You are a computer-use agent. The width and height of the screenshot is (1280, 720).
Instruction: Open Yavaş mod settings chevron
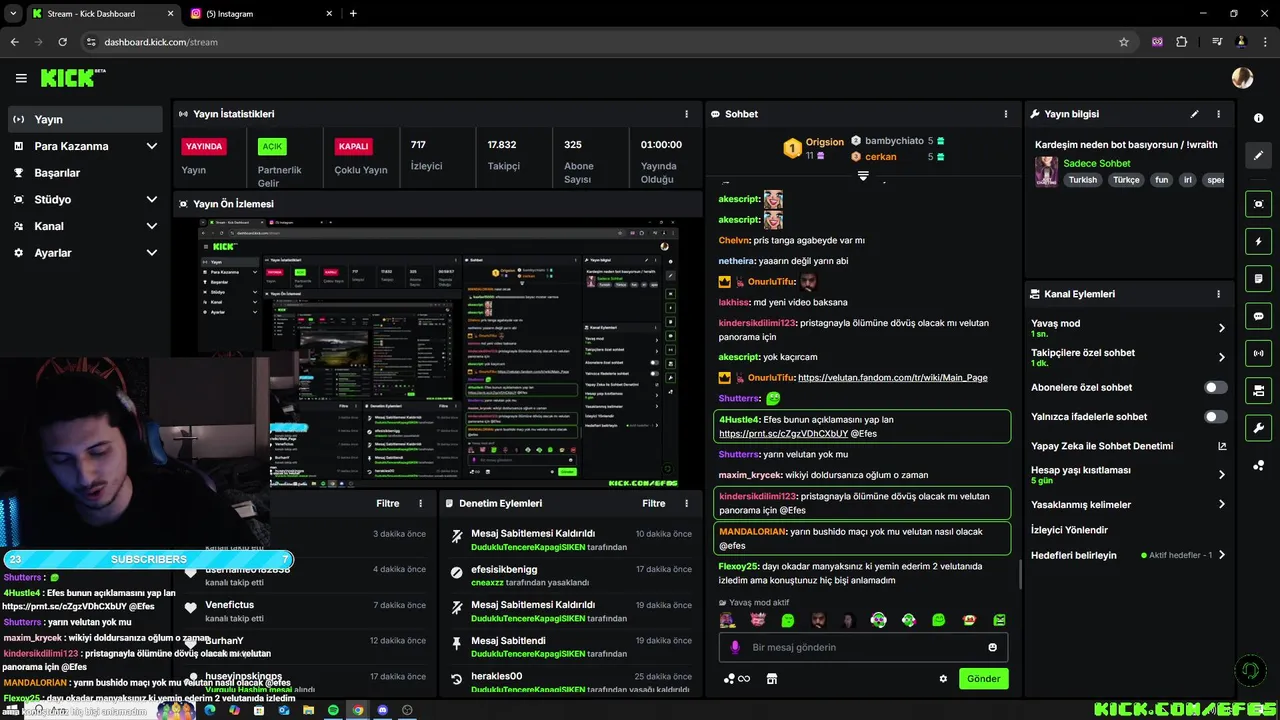pyautogui.click(x=1221, y=328)
